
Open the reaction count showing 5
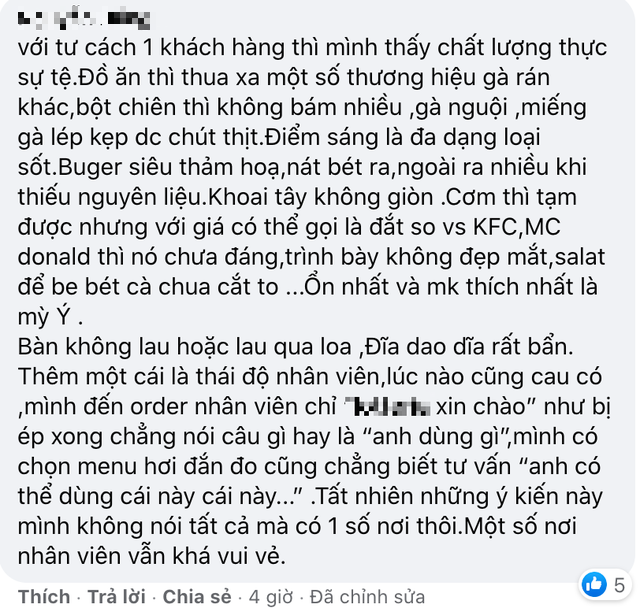[619, 586]
